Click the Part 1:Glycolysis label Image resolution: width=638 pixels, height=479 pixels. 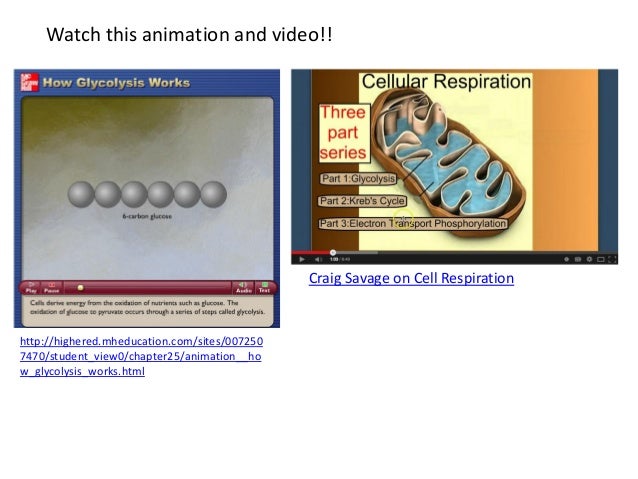[358, 179]
